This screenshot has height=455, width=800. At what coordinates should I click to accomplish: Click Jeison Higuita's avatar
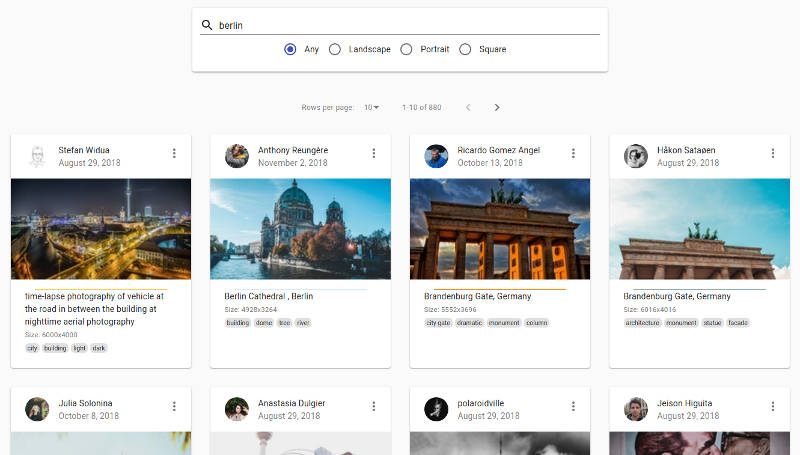(636, 409)
